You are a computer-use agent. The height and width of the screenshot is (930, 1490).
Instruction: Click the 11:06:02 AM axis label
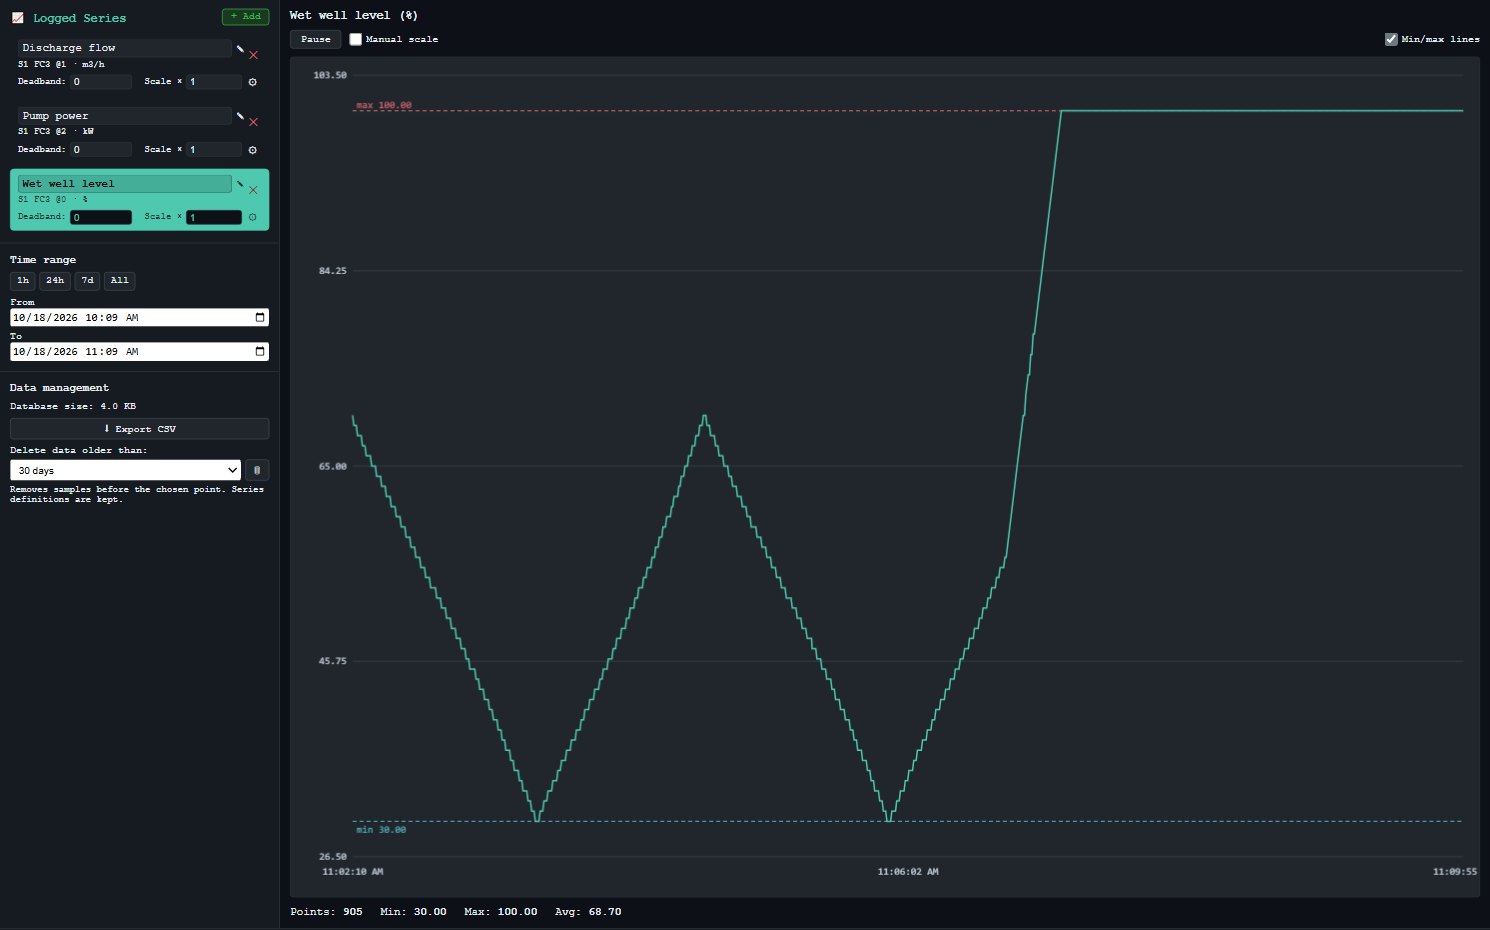click(x=908, y=872)
